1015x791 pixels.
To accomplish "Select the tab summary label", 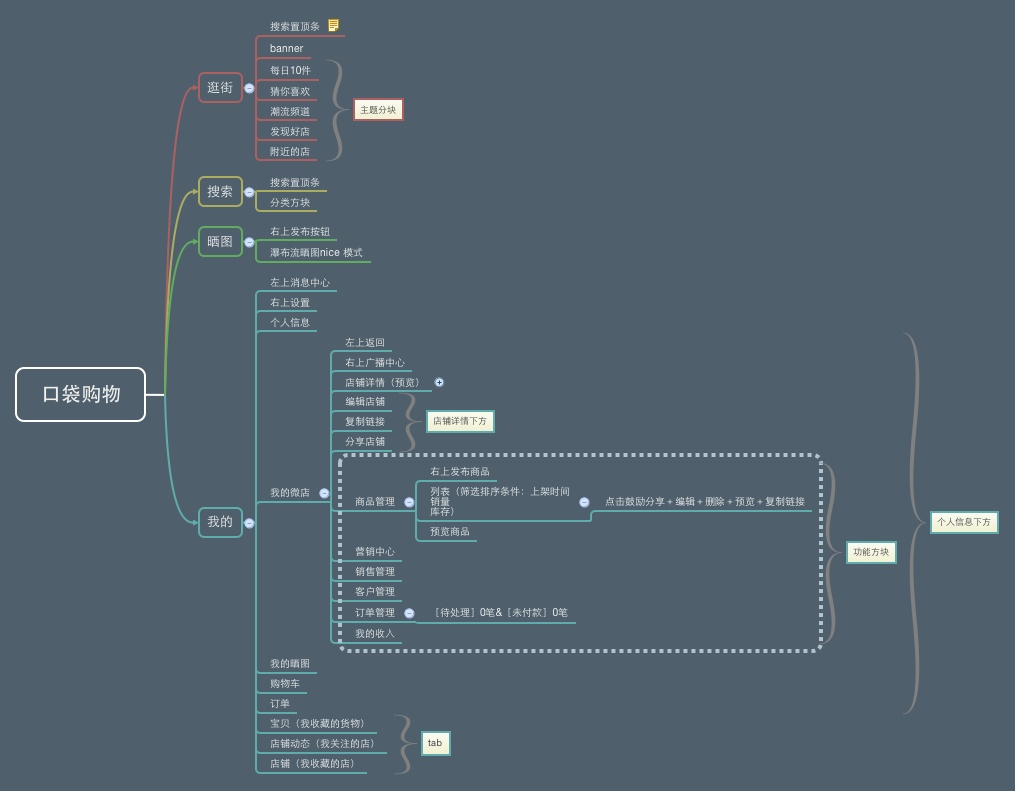I will (435, 743).
